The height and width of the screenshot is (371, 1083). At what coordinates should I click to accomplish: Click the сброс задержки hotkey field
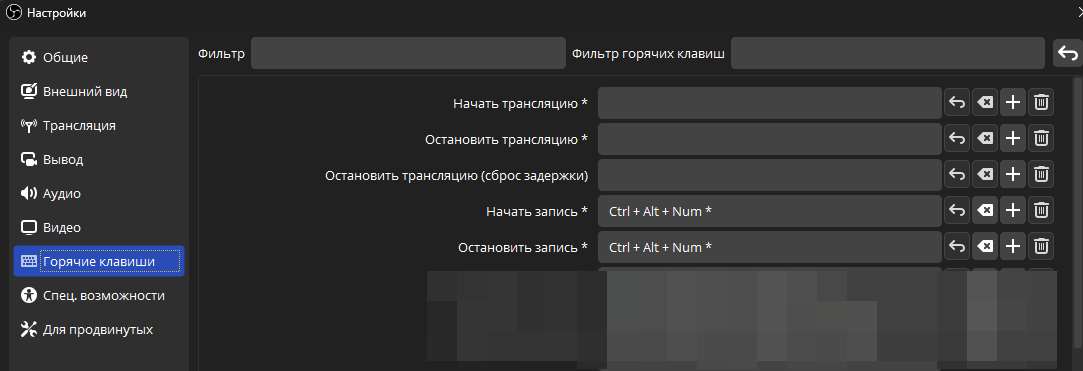coord(769,175)
